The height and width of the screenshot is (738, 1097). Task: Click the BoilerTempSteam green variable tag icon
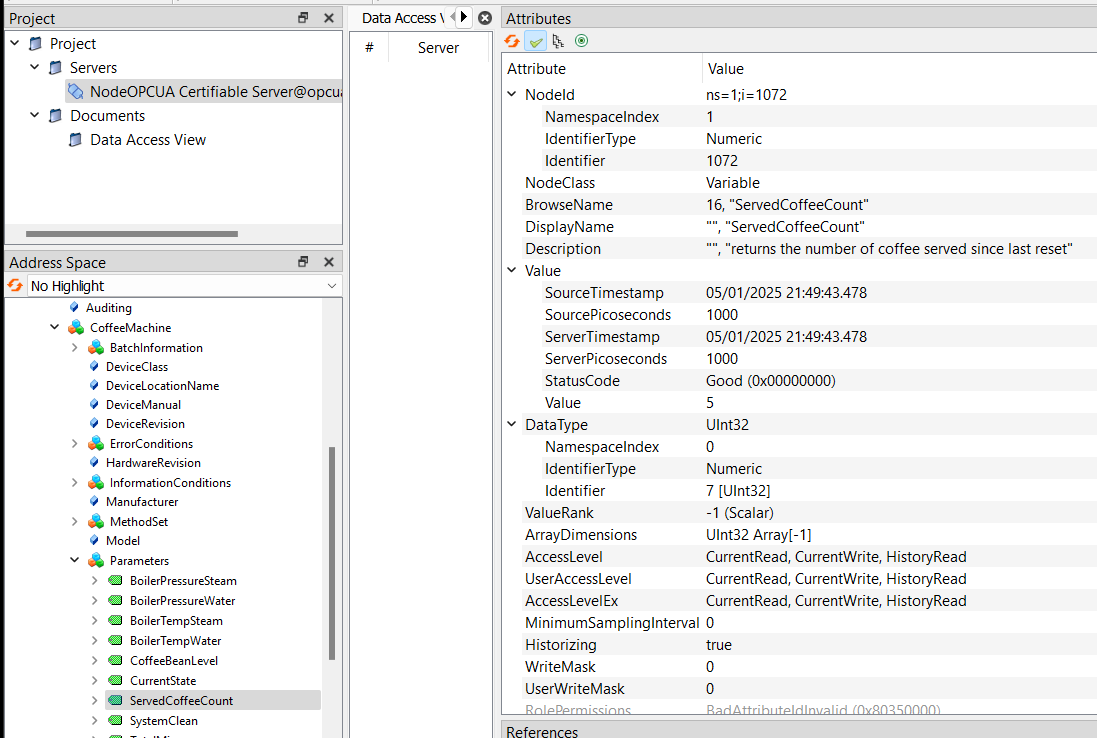click(x=115, y=621)
